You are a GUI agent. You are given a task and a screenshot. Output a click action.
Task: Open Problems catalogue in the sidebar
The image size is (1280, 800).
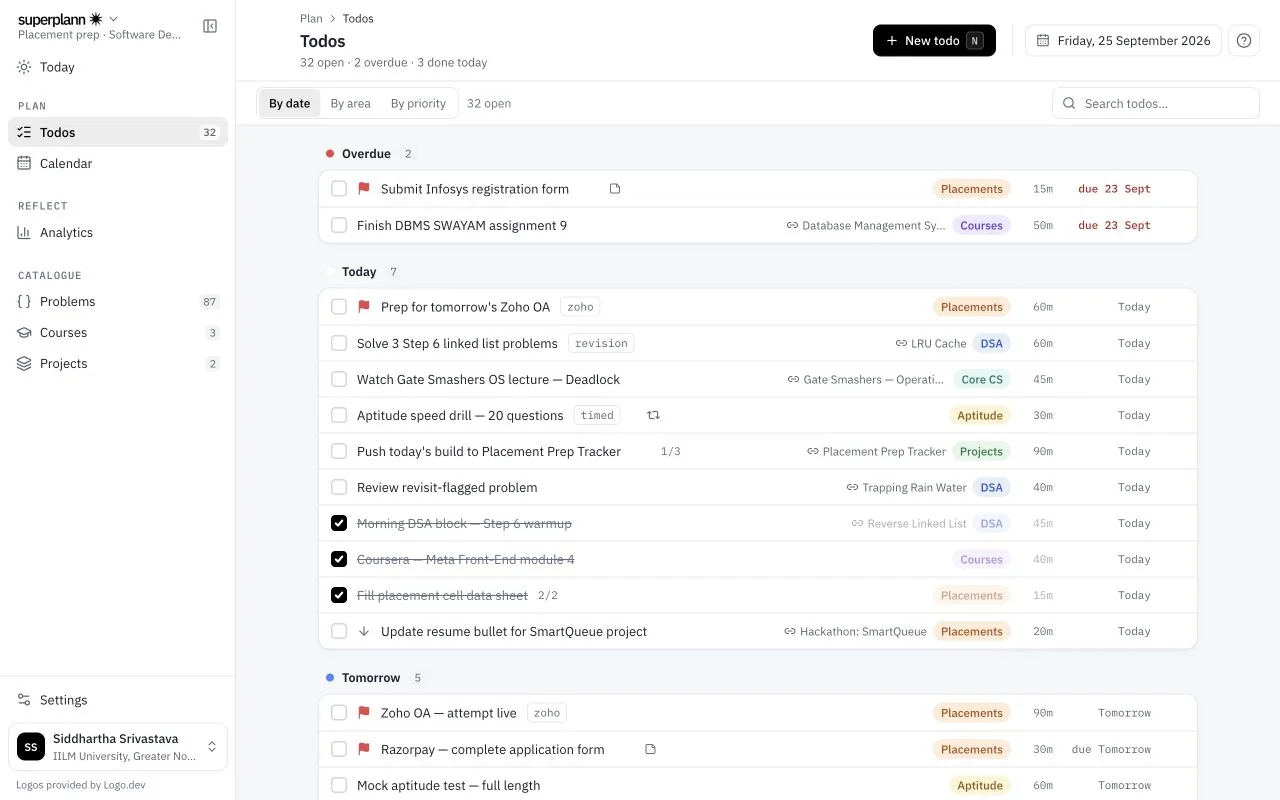point(118,301)
